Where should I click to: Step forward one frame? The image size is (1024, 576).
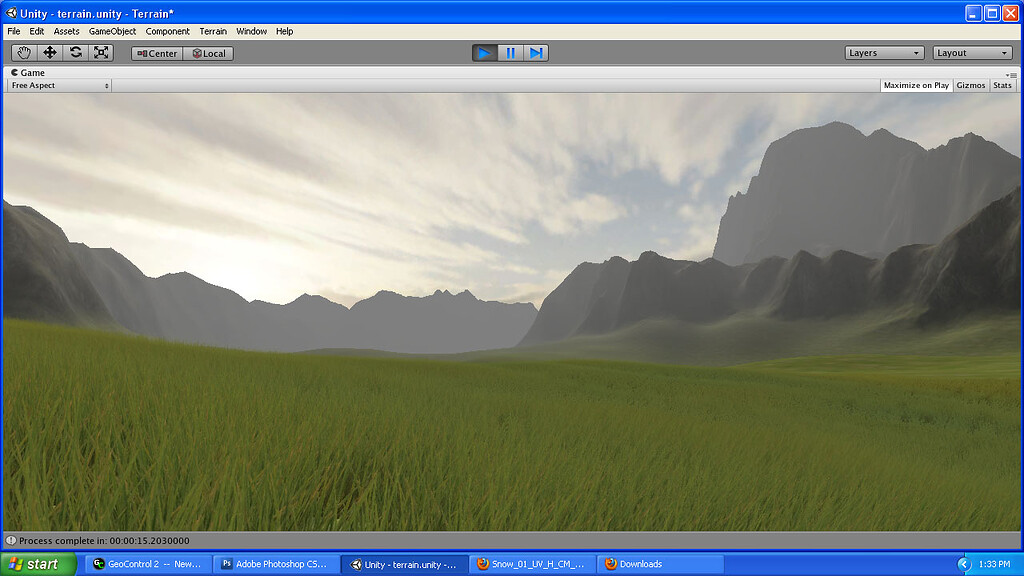pos(537,52)
